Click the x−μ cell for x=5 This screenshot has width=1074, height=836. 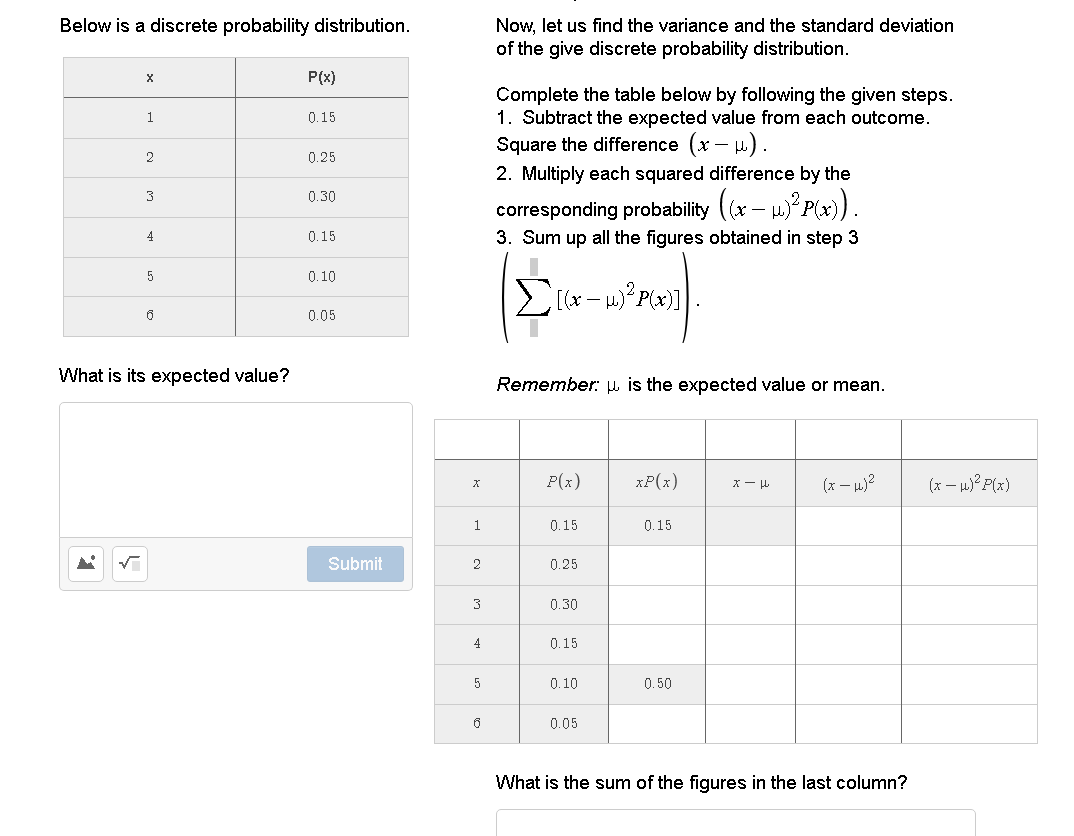tap(750, 683)
